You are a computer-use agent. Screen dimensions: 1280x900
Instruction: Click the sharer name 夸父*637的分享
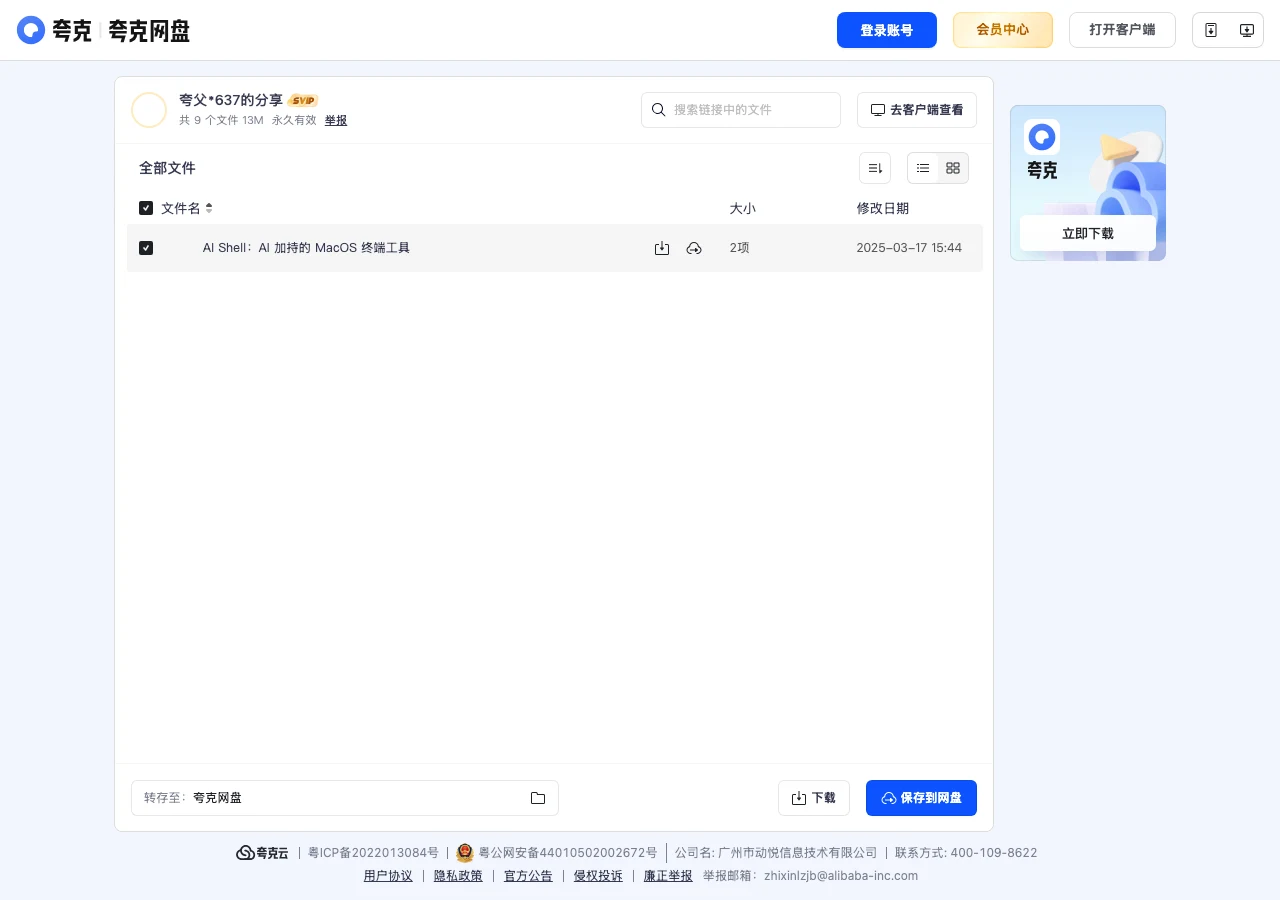point(231,100)
